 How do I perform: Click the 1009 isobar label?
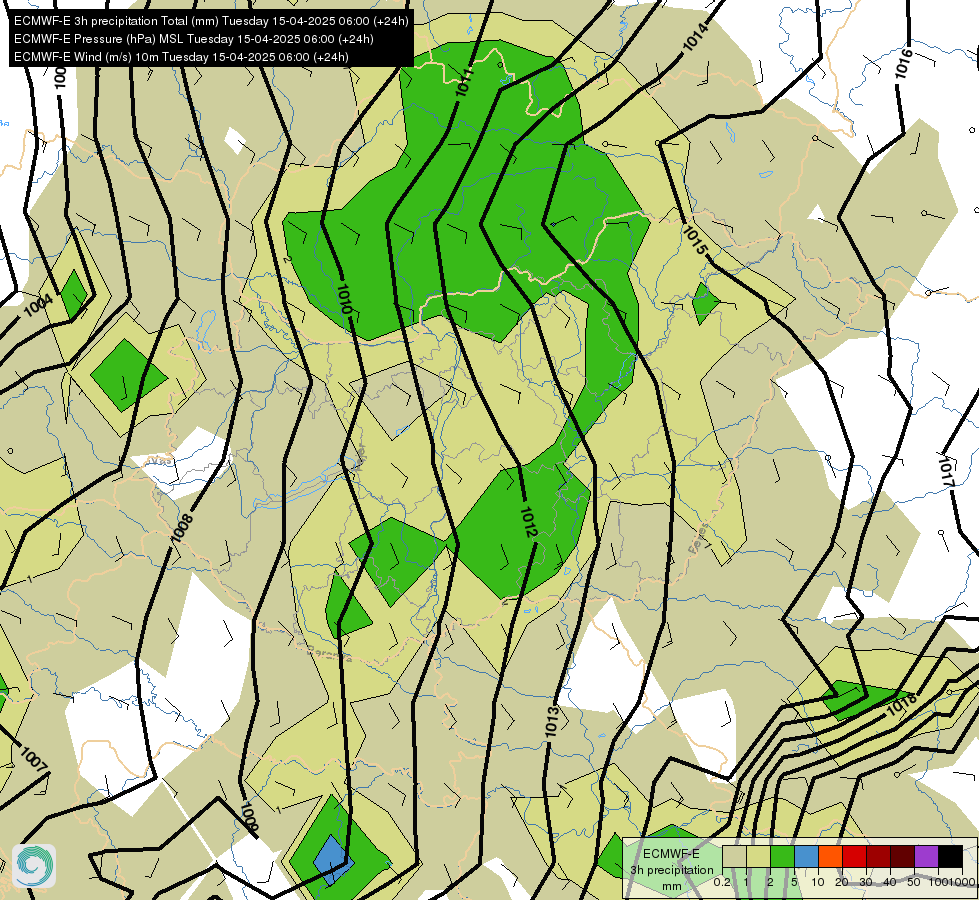tap(249, 818)
